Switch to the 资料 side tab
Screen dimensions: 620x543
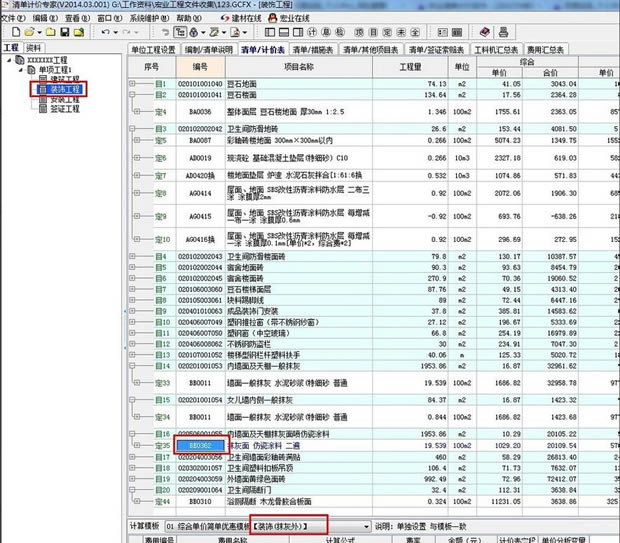[34, 48]
